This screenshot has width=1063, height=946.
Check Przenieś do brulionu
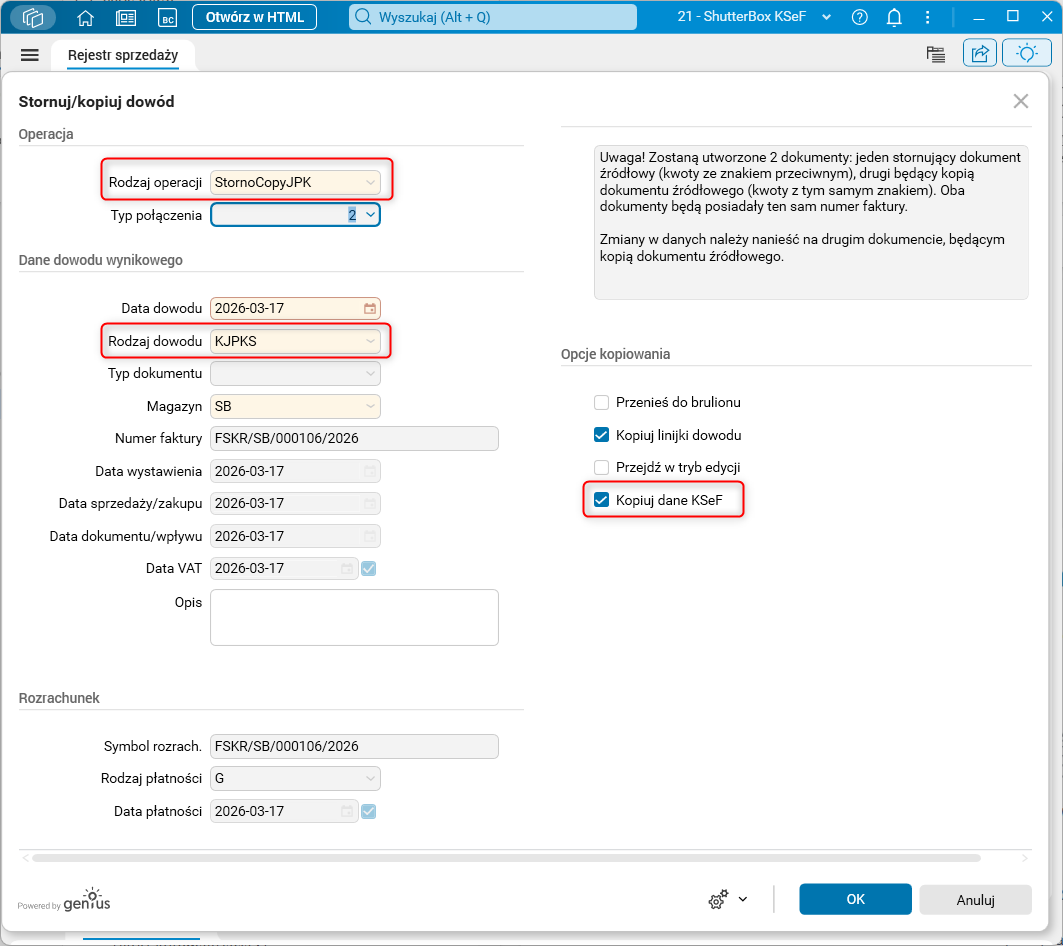[x=601, y=403]
